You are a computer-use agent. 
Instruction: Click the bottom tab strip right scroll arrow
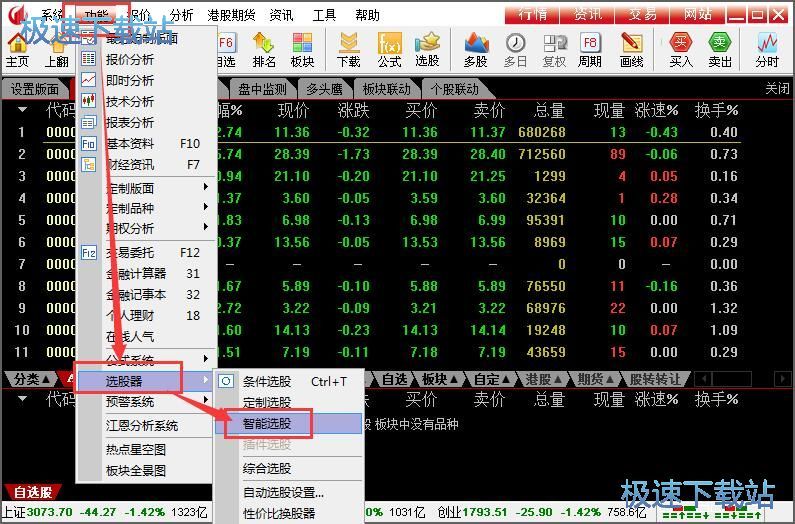coord(782,379)
